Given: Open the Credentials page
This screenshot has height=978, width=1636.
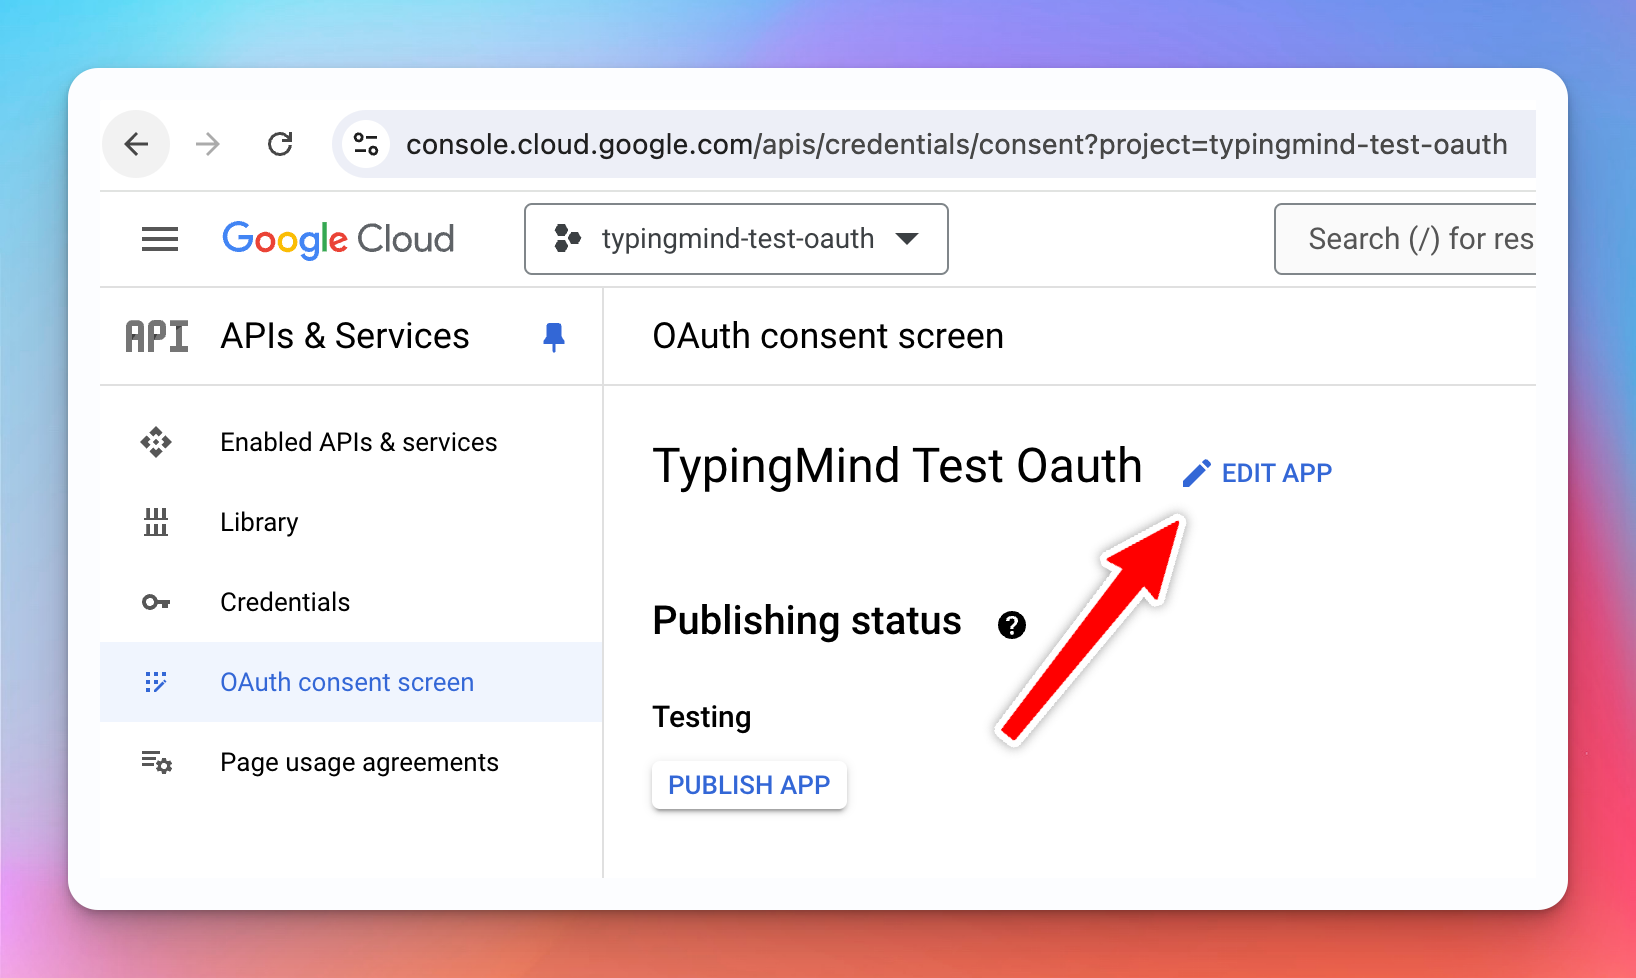Looking at the screenshot, I should [351, 602].
